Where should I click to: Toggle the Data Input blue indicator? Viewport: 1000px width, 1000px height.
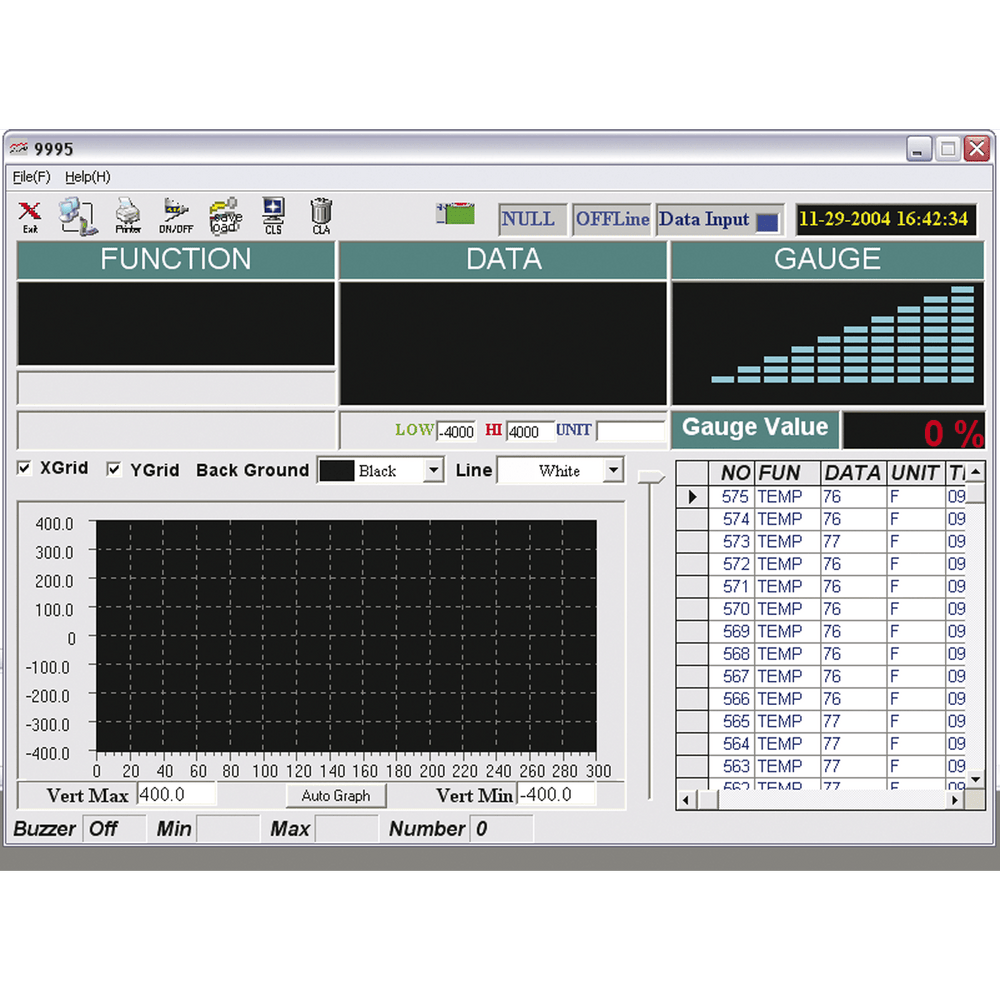click(x=767, y=222)
